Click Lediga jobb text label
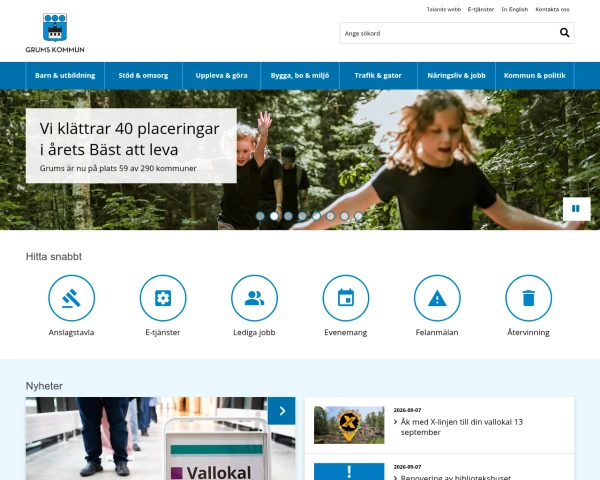 pyautogui.click(x=254, y=332)
